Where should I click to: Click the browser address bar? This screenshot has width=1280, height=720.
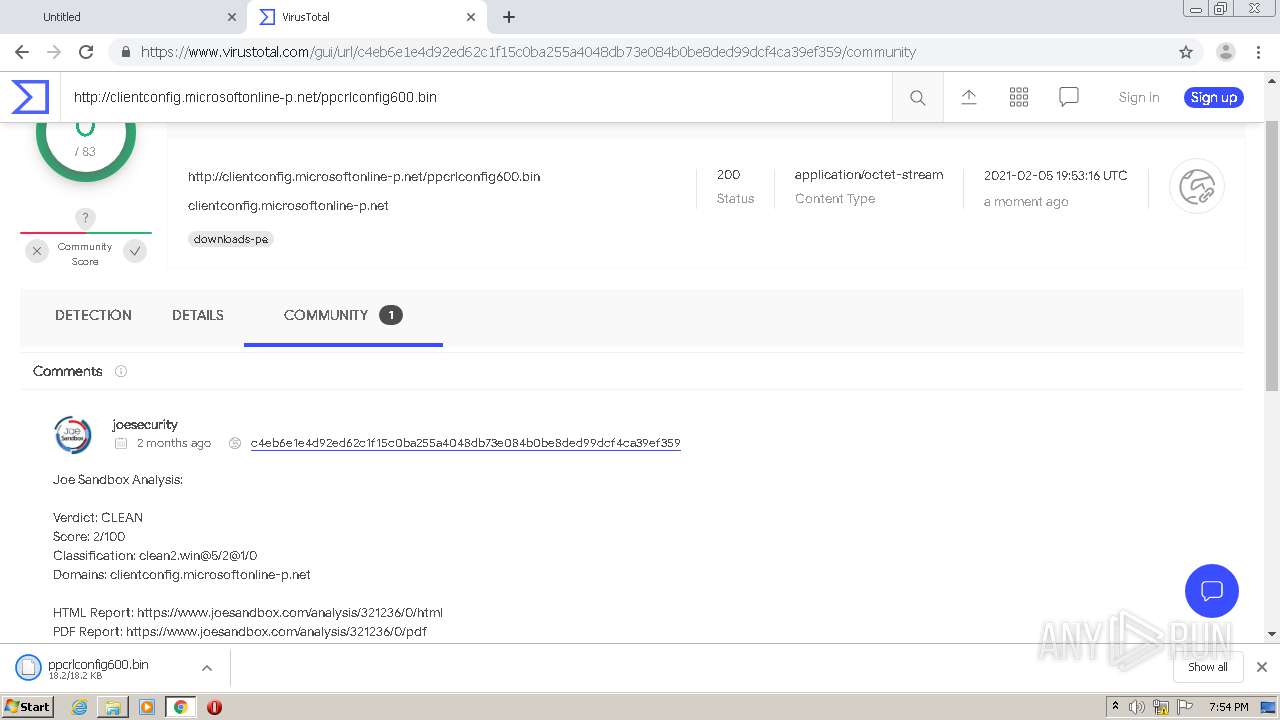pos(640,52)
